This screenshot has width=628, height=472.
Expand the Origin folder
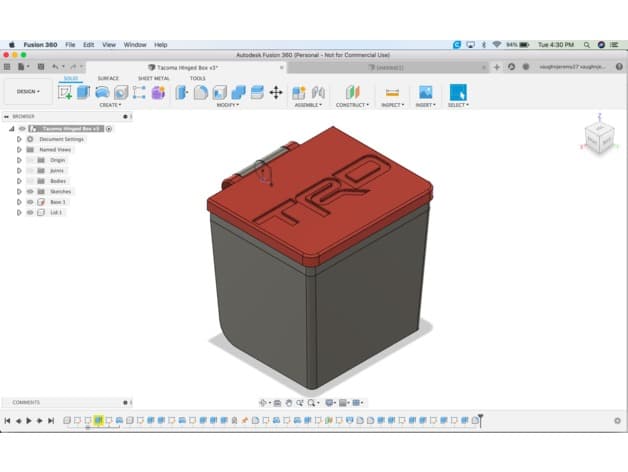[19, 160]
